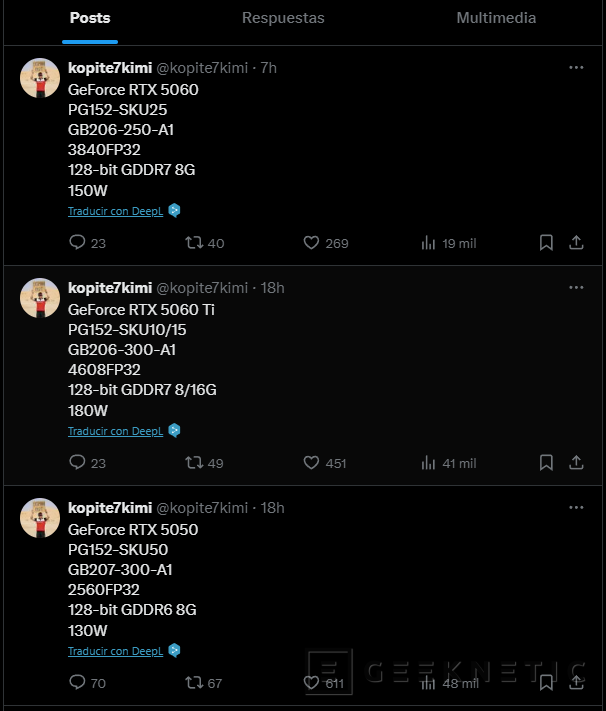Bookmark the RTX 5060 Ti post

[x=546, y=463]
